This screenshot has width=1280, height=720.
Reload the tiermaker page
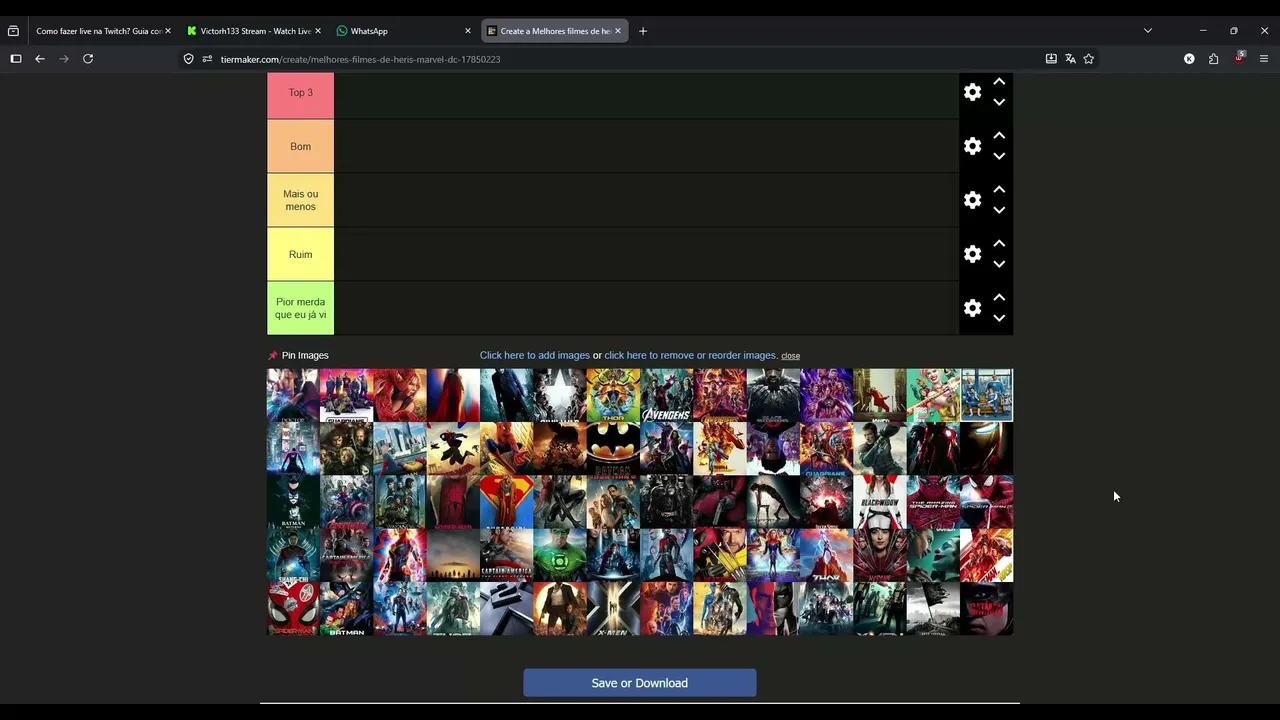(x=88, y=59)
